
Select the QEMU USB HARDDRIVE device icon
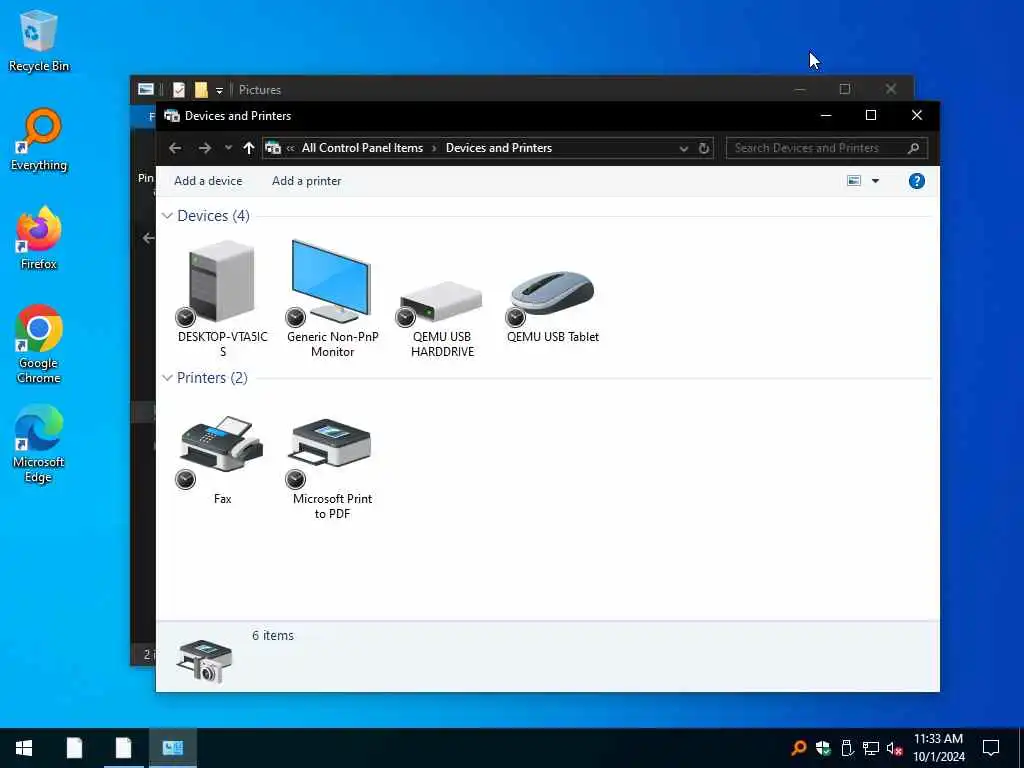point(441,300)
